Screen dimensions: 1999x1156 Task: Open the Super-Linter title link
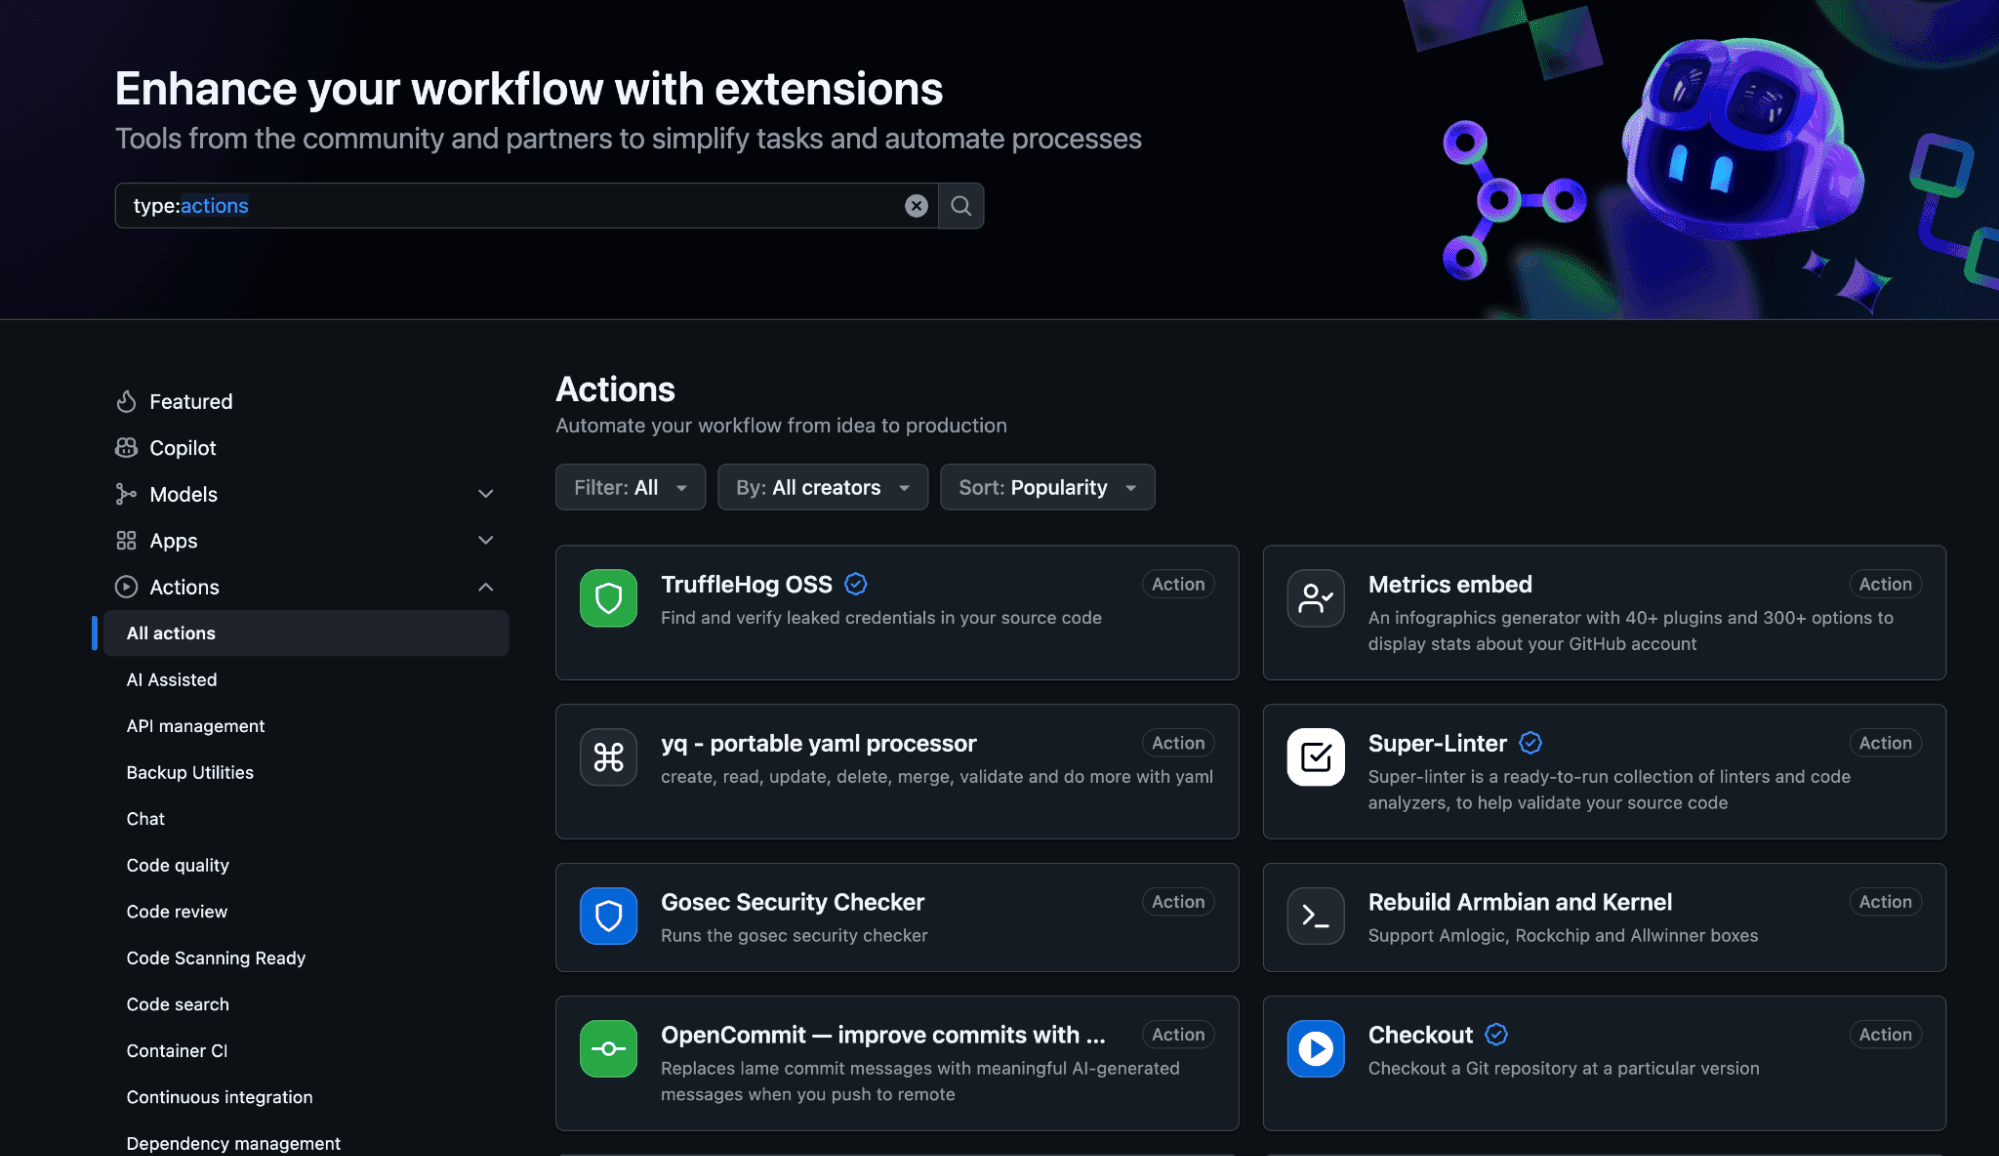pos(1437,744)
